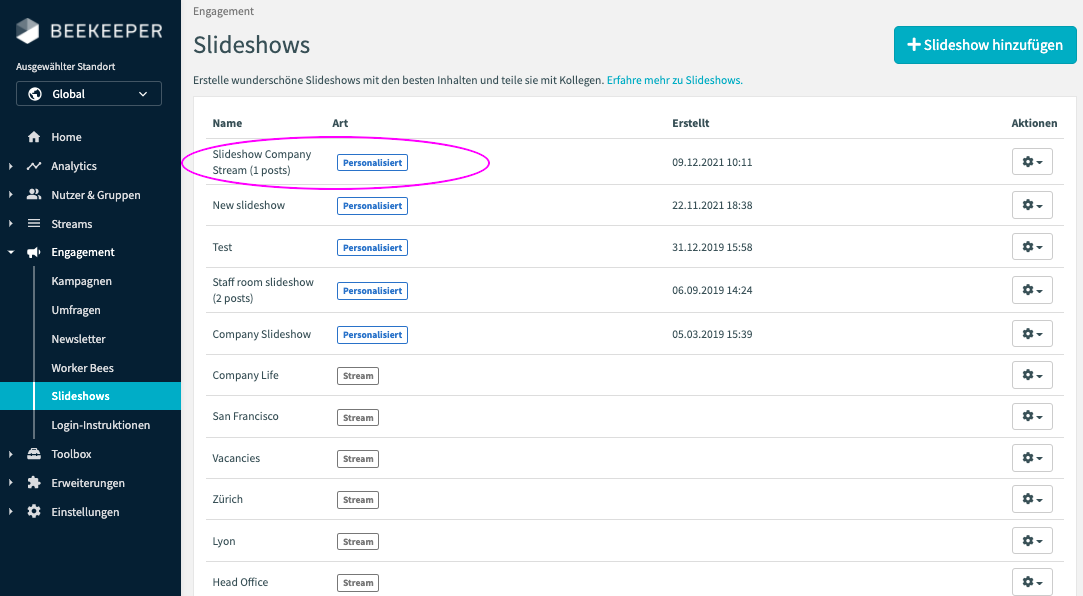Click Slideshow hinzufügen button
This screenshot has height=596, width=1083.
click(984, 45)
